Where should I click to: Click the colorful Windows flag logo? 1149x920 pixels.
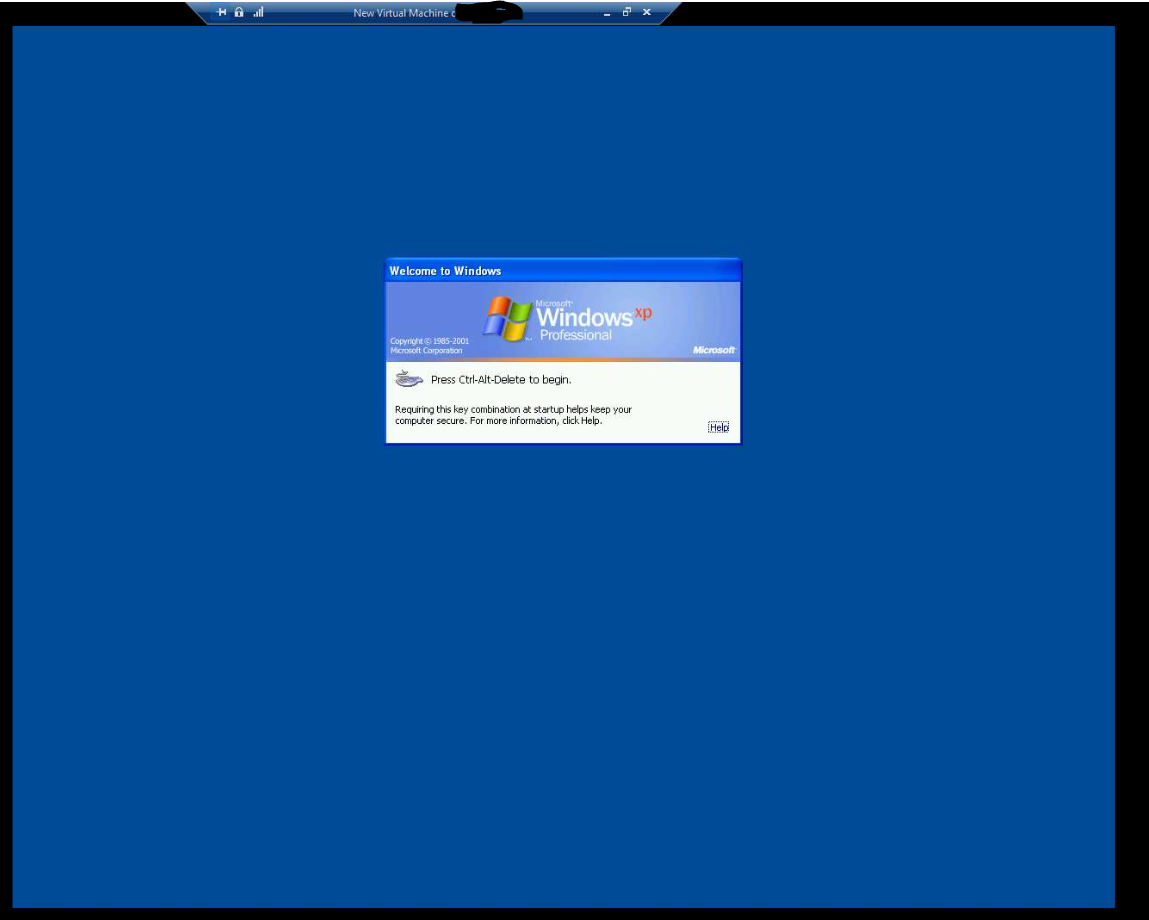tap(508, 318)
